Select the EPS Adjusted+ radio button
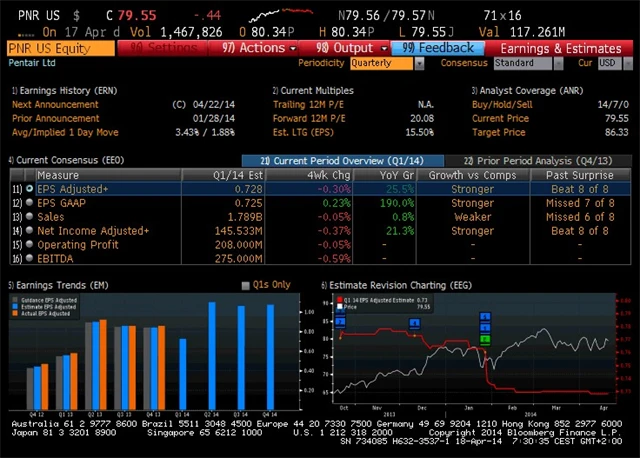The image size is (640, 458). point(29,188)
